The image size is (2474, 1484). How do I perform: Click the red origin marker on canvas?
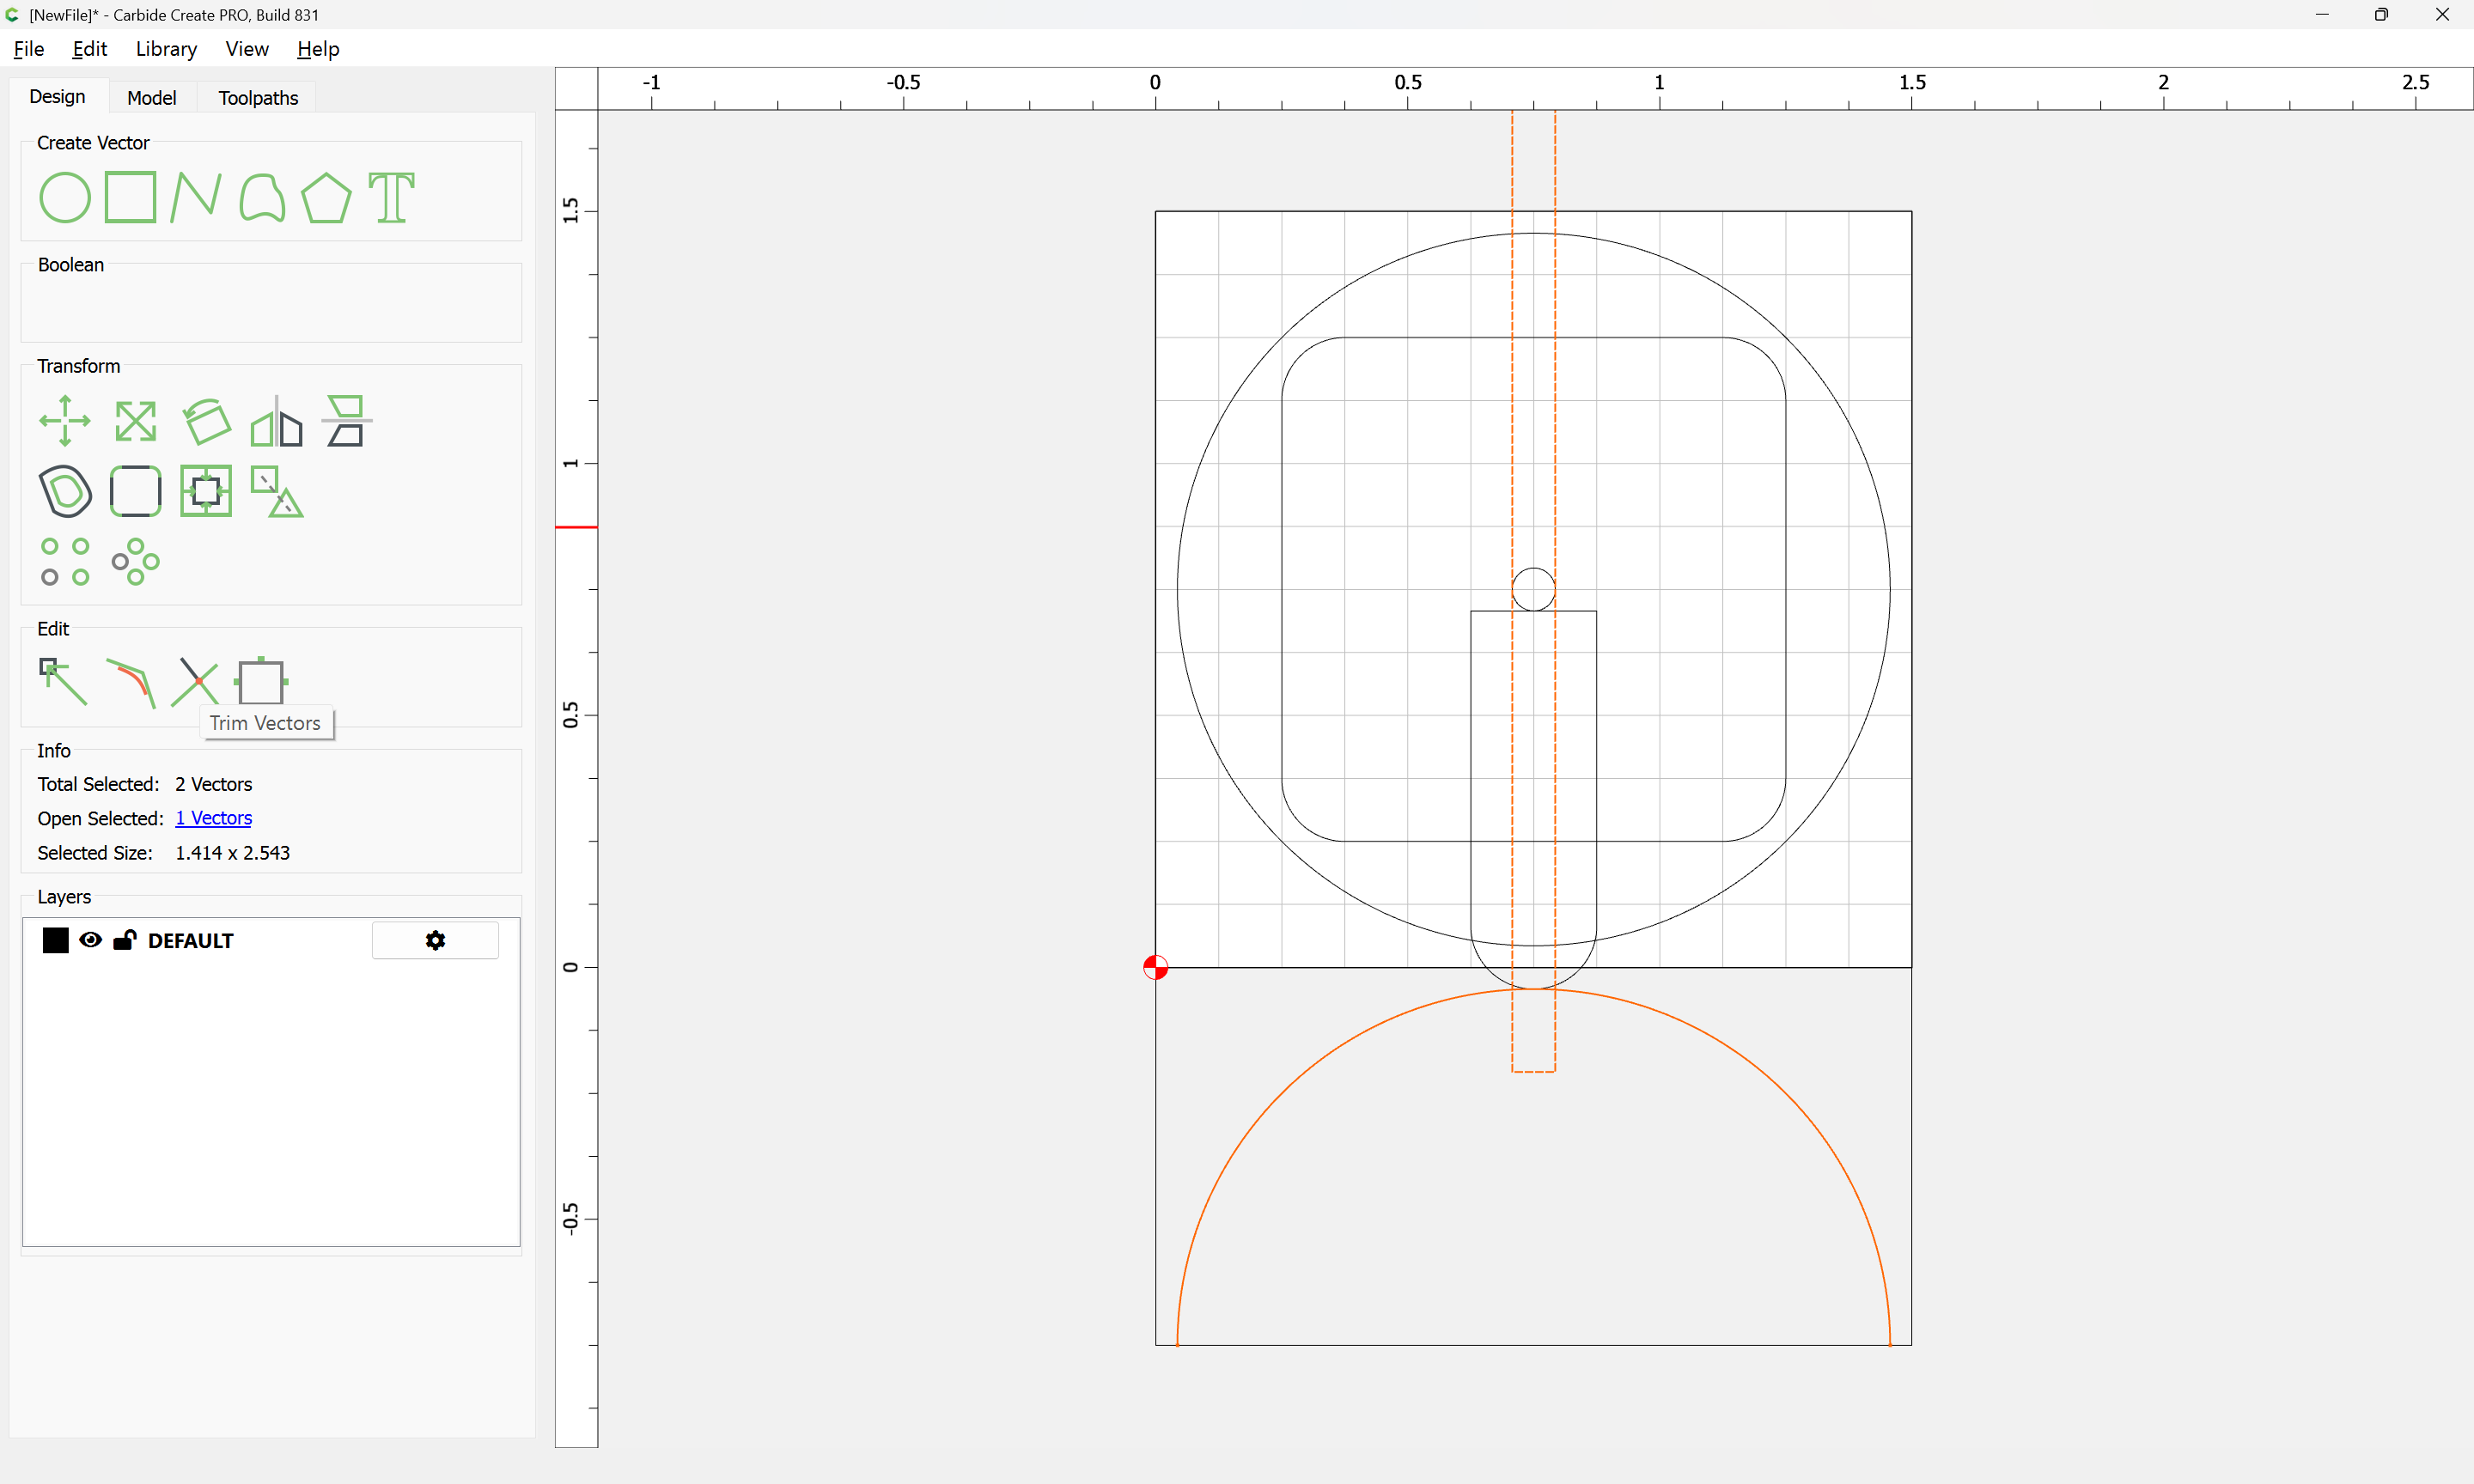[1155, 967]
